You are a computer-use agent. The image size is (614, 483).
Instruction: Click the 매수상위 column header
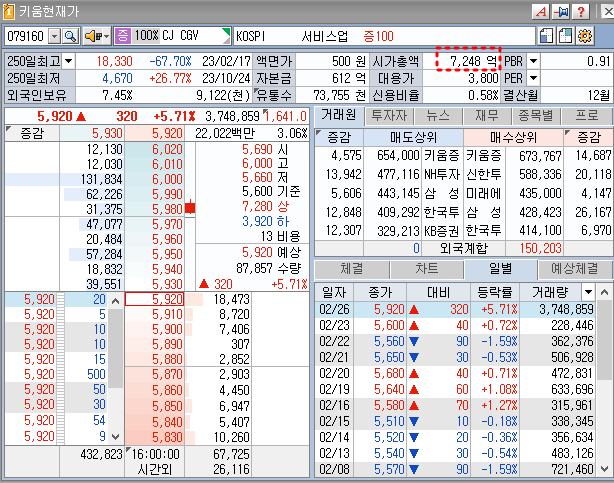[x=513, y=137]
